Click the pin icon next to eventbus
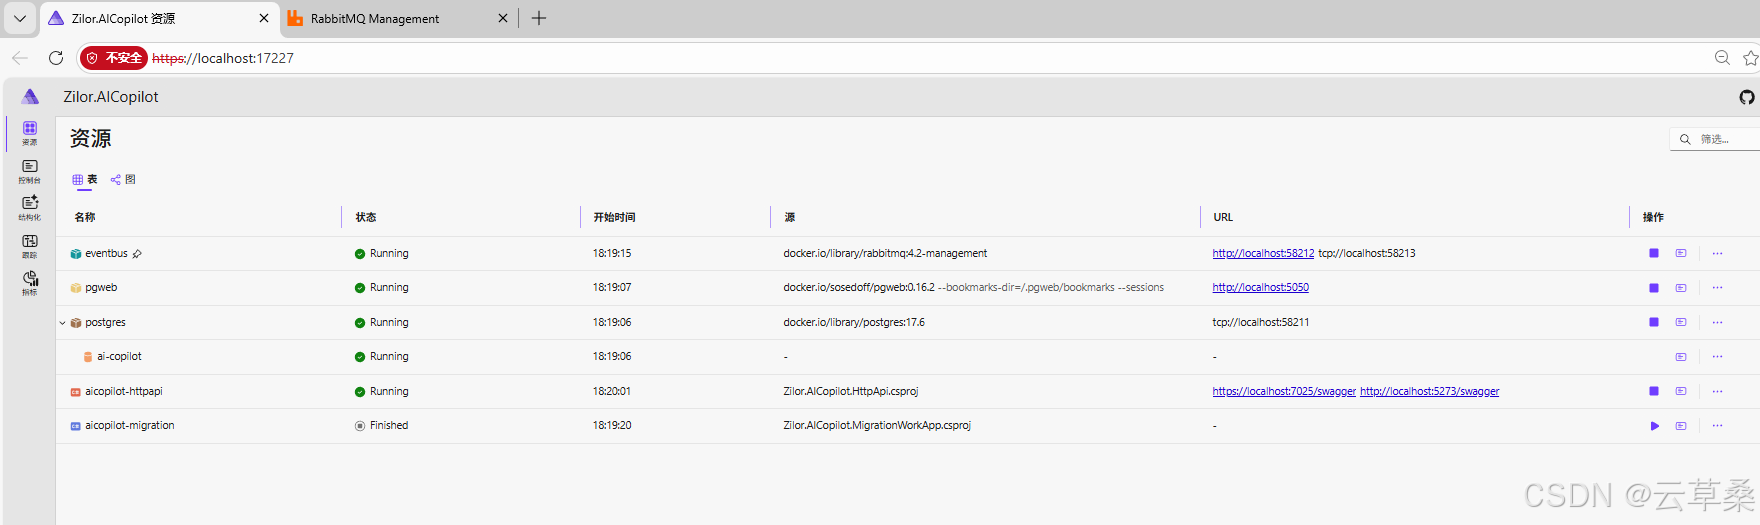1760x525 pixels. 137,254
